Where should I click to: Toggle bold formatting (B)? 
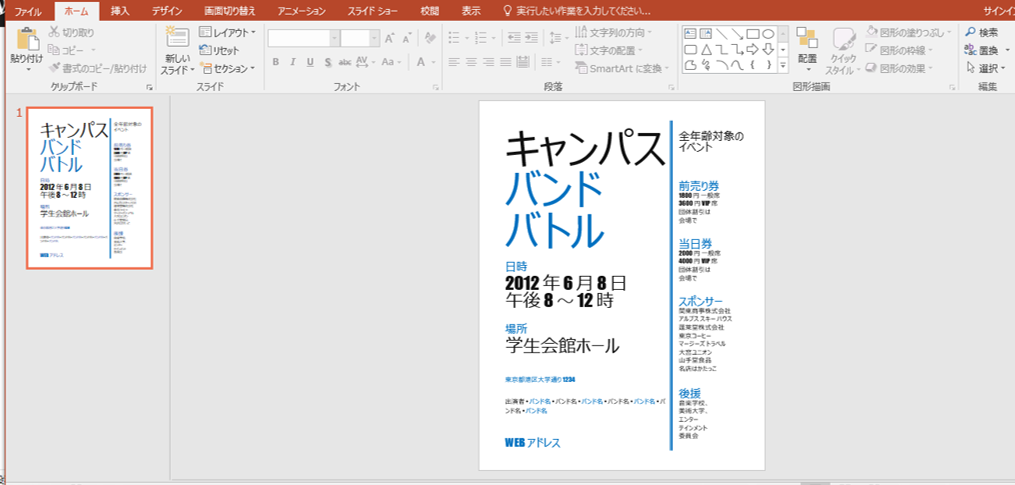(x=276, y=62)
